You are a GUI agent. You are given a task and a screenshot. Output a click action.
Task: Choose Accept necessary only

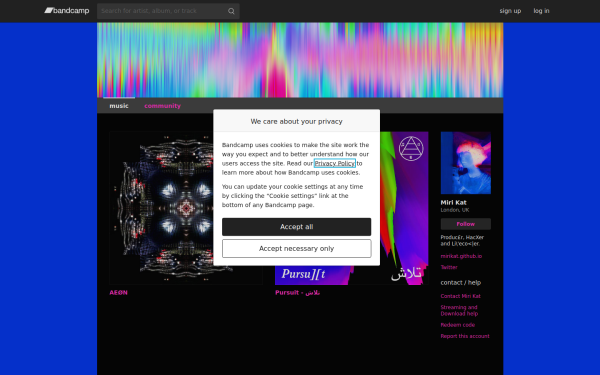coord(296,249)
